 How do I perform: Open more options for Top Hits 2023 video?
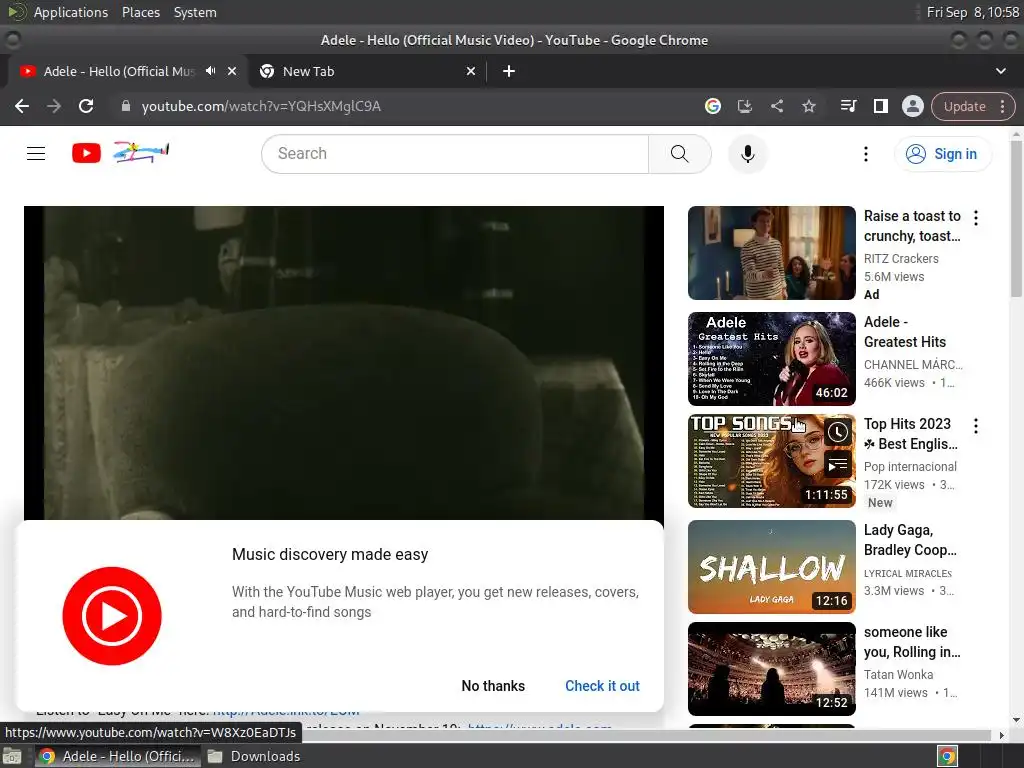(976, 426)
